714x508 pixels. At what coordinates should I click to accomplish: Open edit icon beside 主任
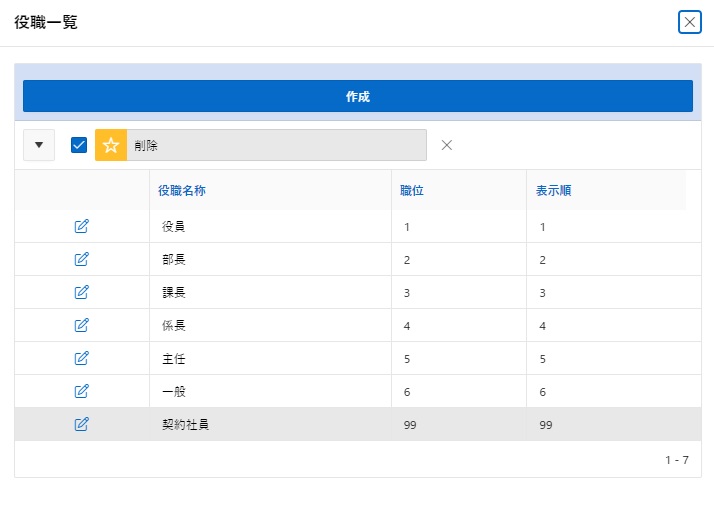(82, 359)
